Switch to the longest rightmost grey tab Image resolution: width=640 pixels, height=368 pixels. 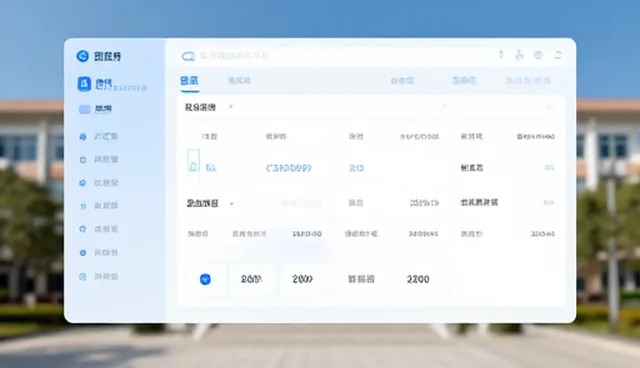[528, 80]
